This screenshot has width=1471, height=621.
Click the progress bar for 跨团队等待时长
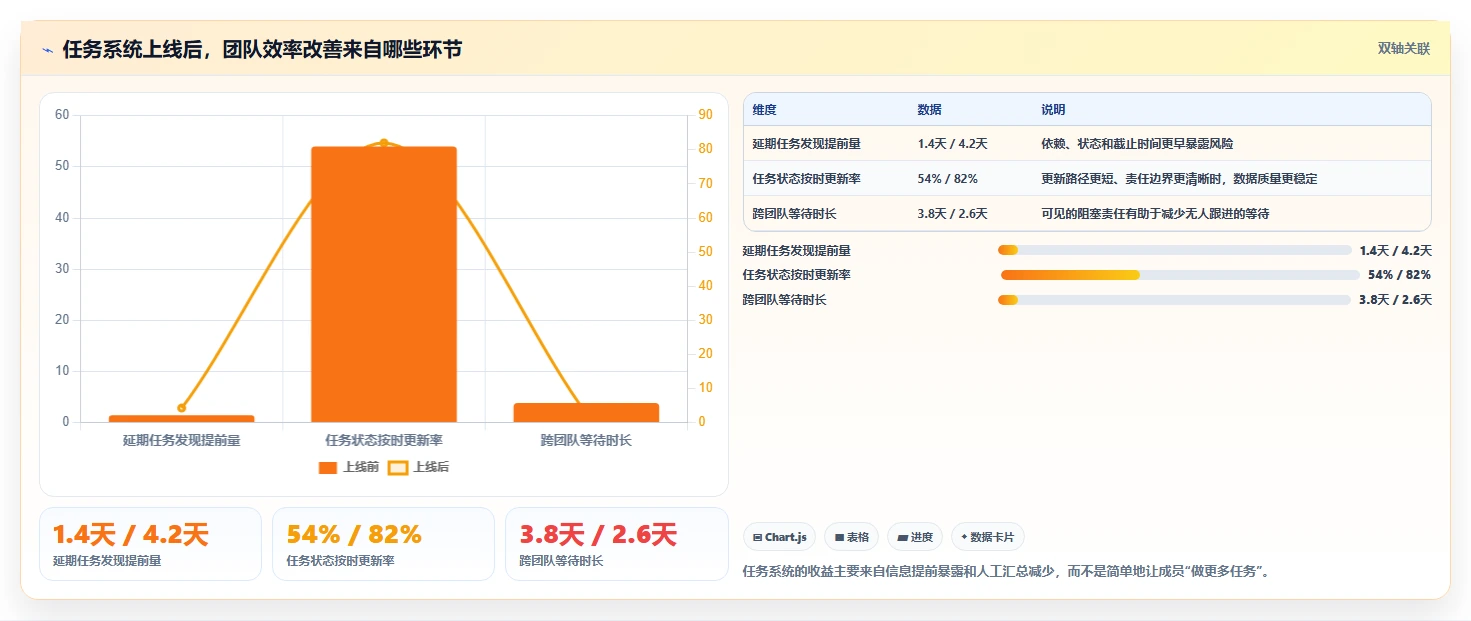coord(1174,300)
